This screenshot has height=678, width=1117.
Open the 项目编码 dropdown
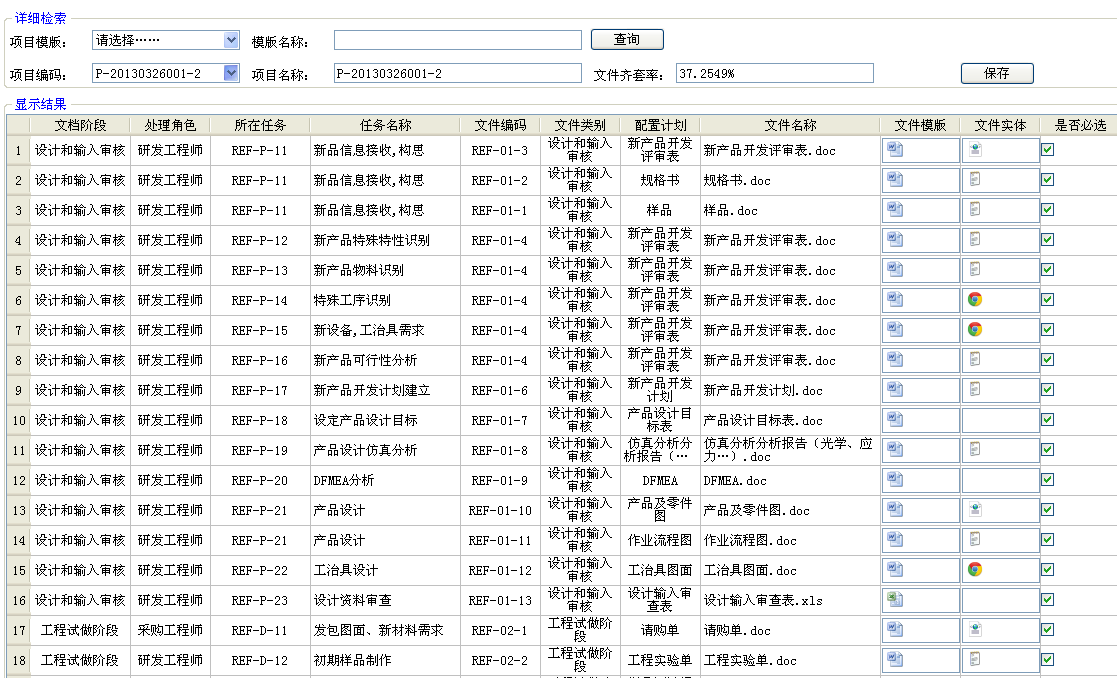pos(231,73)
